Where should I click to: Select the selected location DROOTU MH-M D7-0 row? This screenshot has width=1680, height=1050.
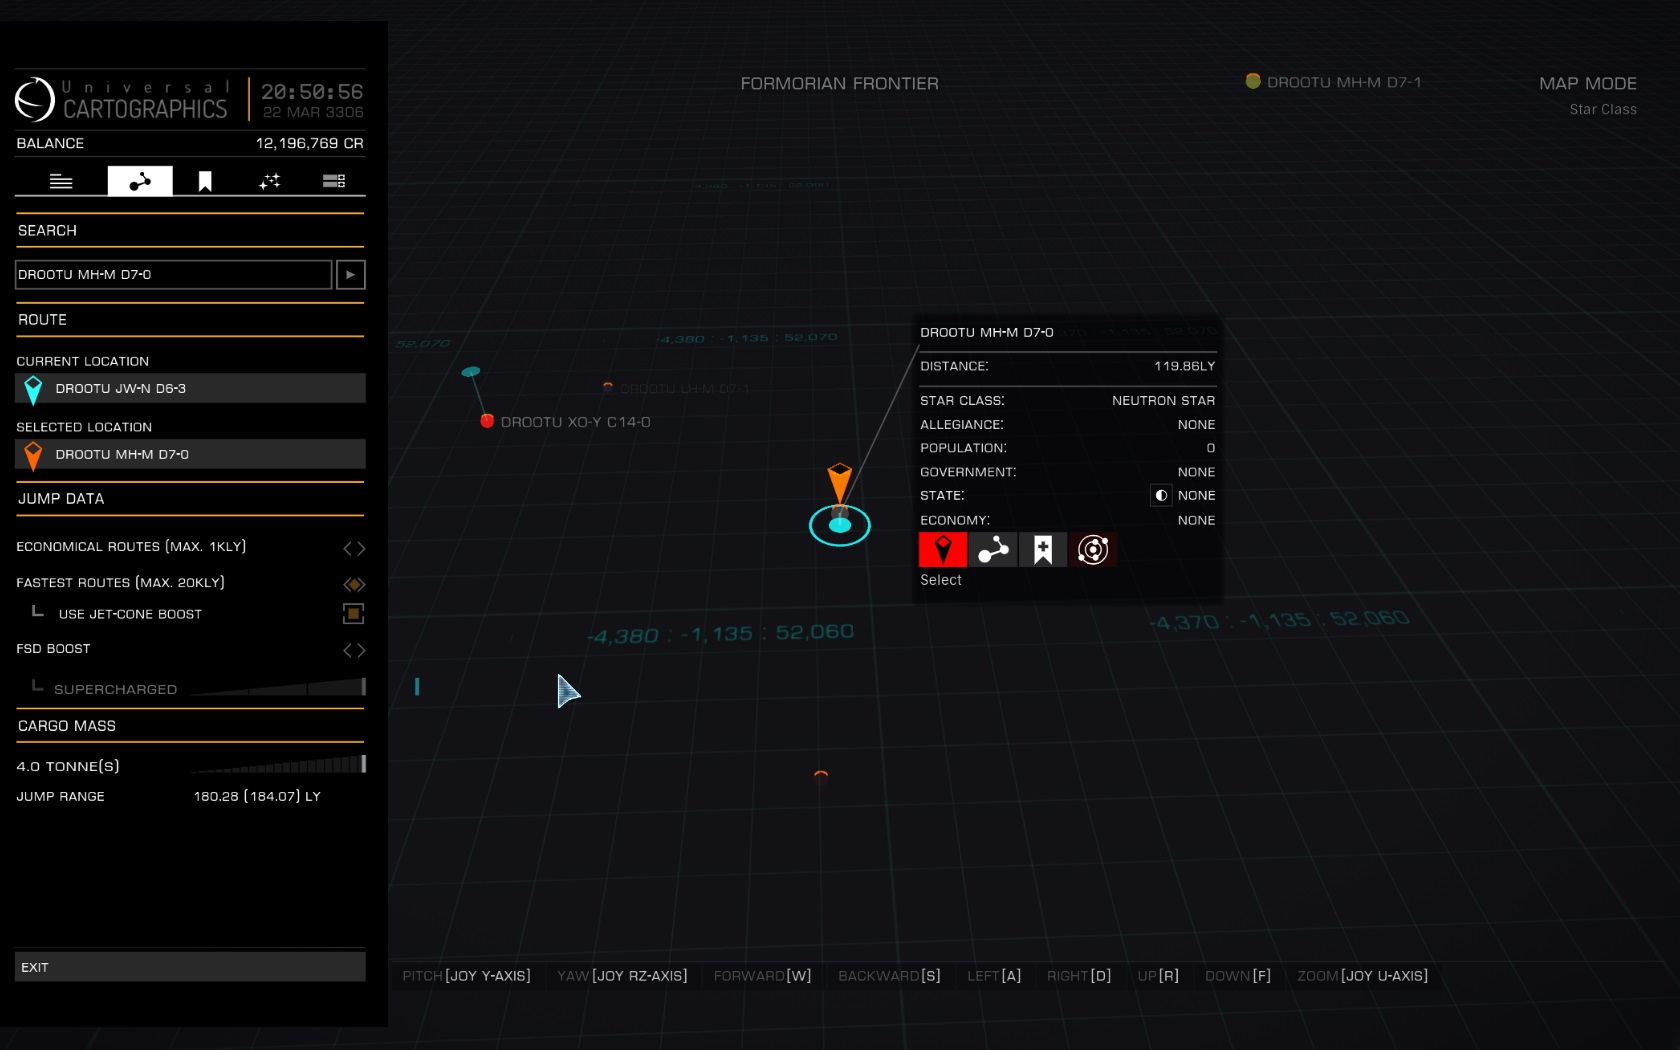click(x=190, y=454)
